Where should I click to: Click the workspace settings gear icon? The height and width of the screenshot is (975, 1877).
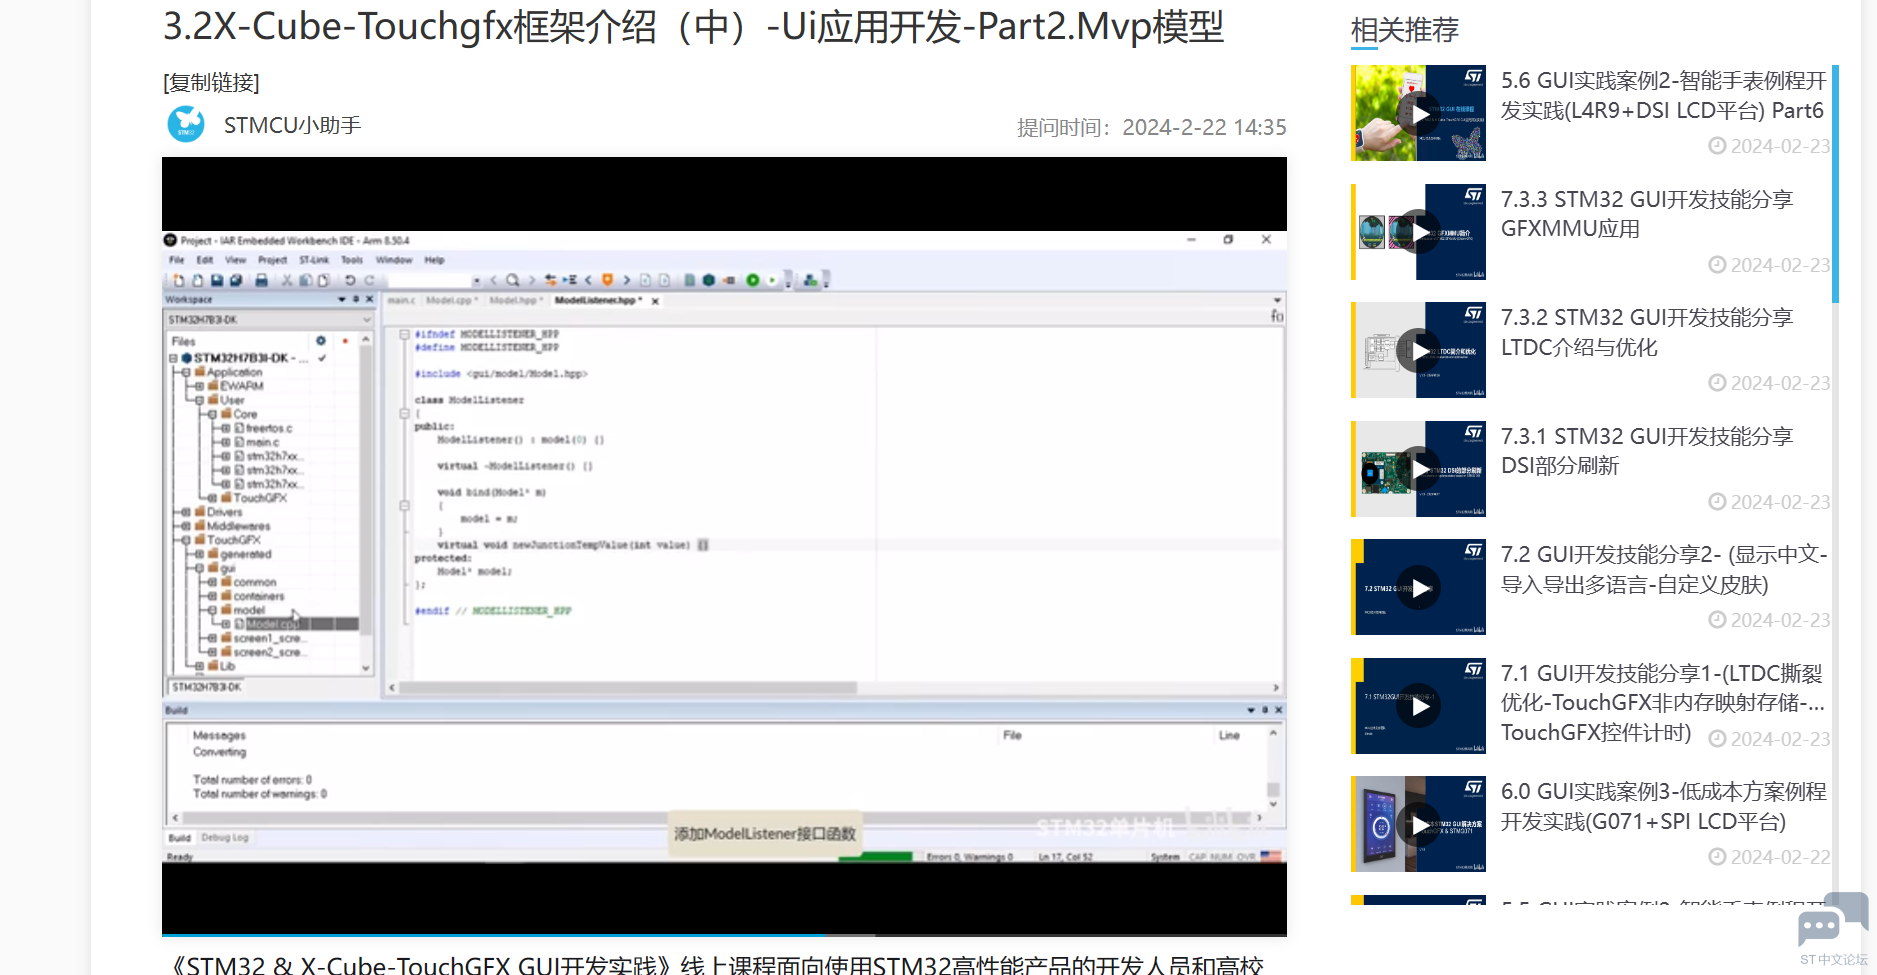click(321, 341)
